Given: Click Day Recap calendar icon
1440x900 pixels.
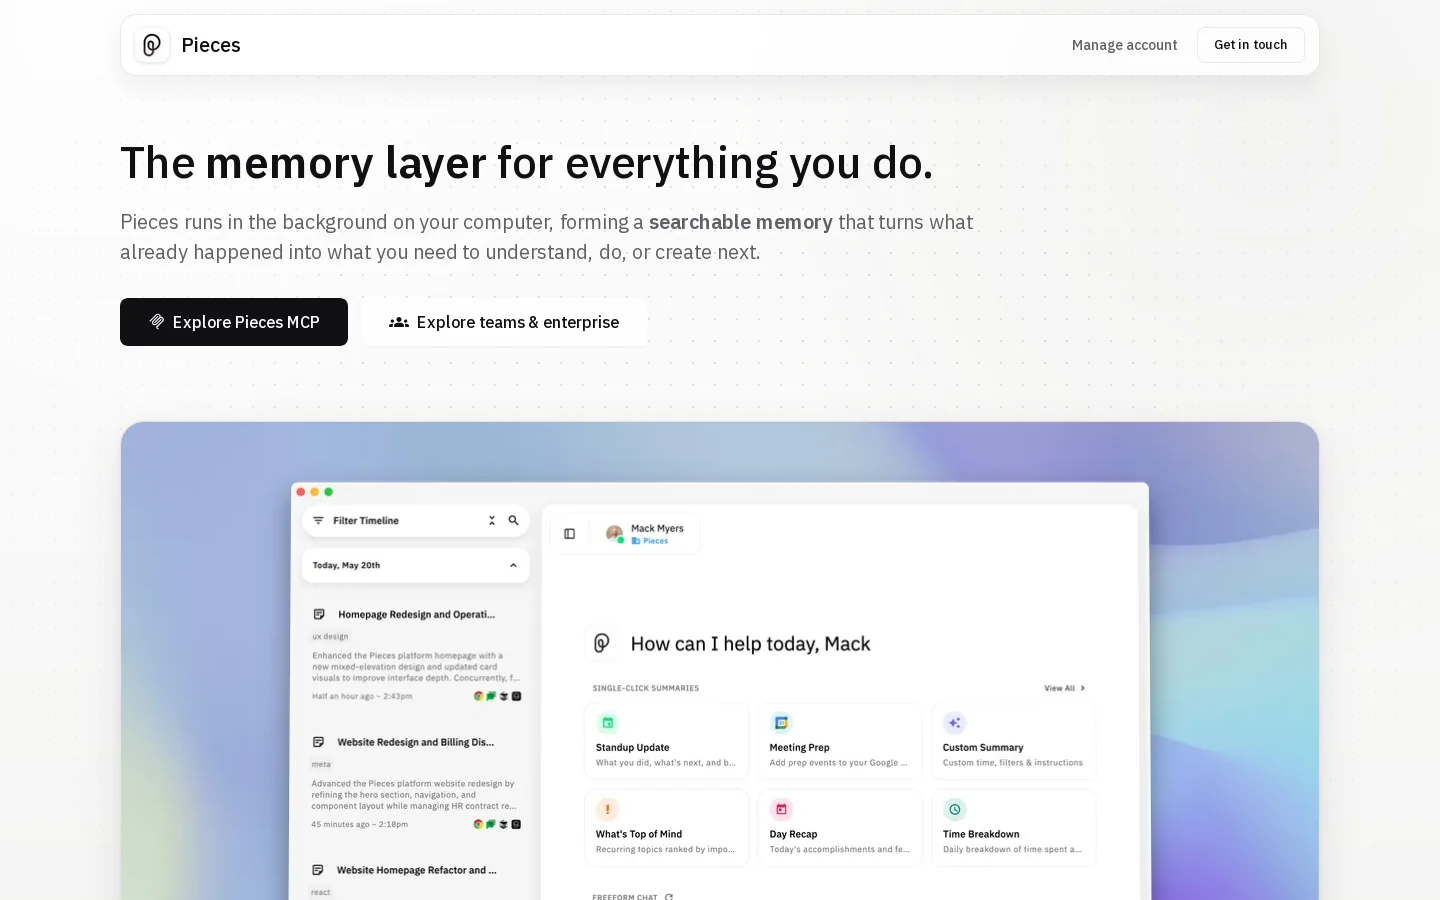Looking at the screenshot, I should pos(781,809).
